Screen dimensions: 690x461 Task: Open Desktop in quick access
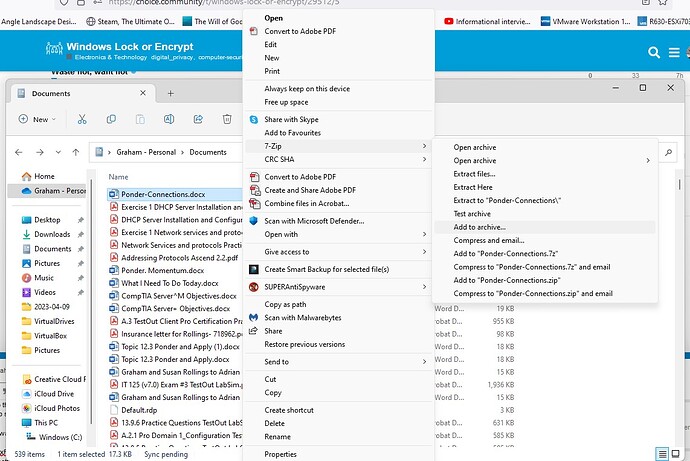click(47, 220)
